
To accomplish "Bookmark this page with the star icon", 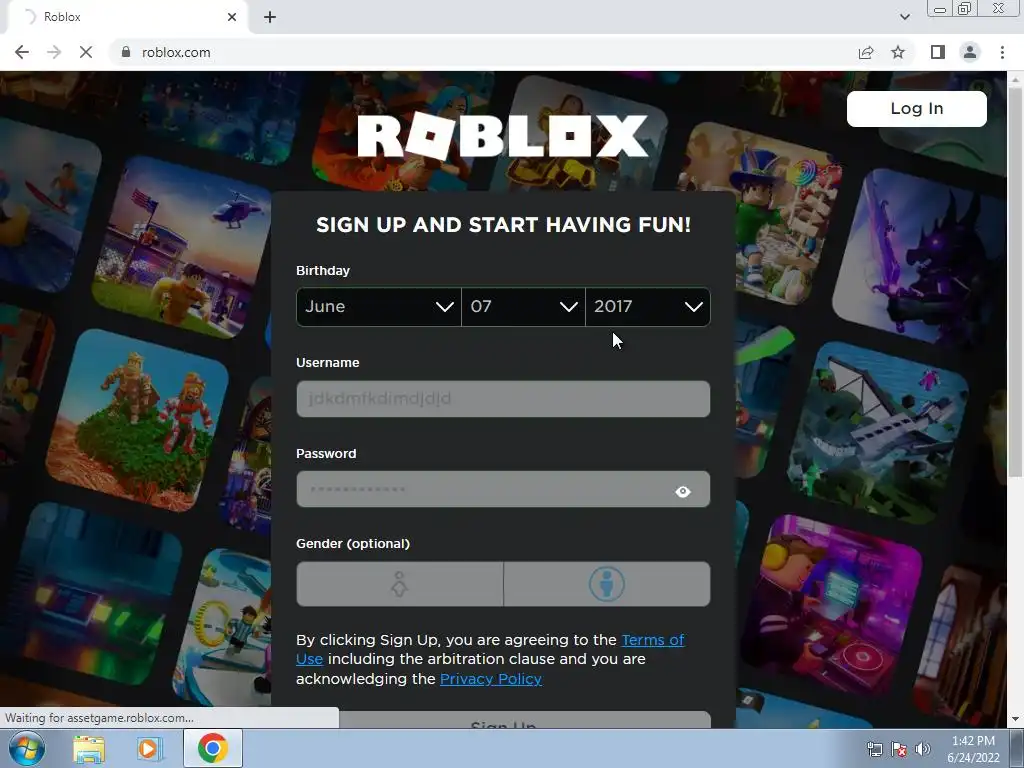I will pos(899,52).
